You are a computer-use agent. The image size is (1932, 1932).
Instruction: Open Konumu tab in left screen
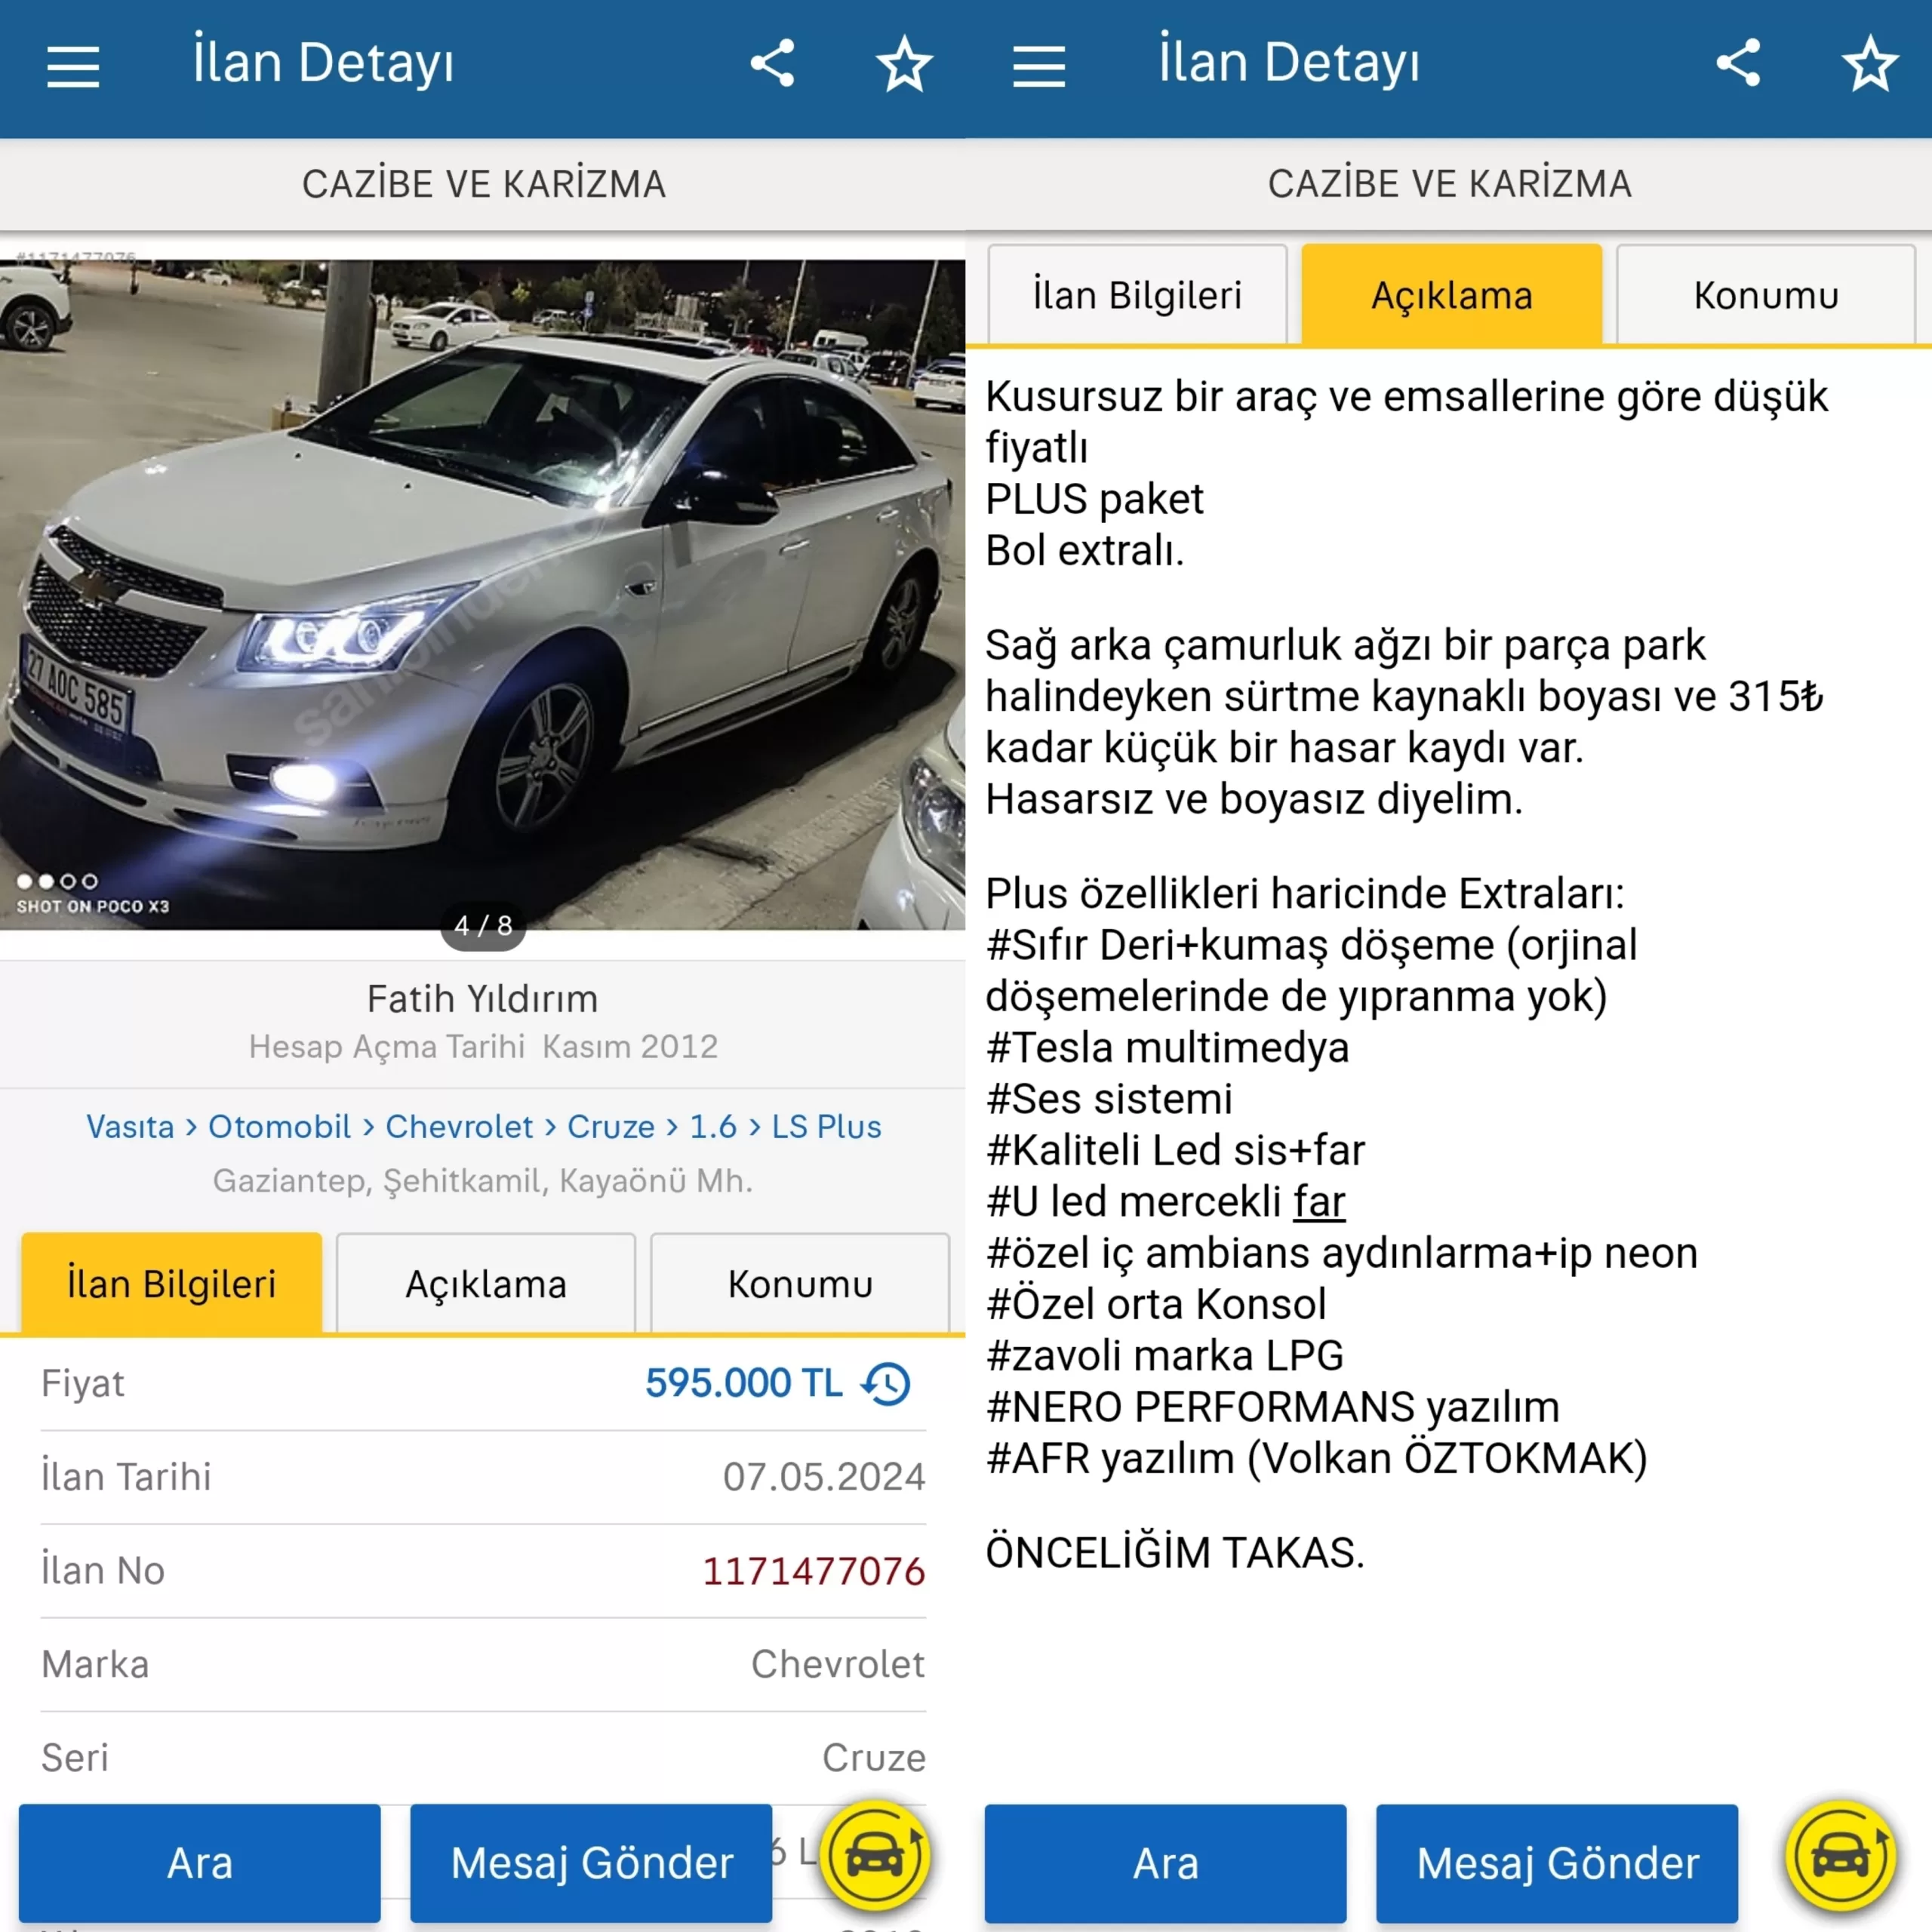pyautogui.click(x=800, y=1284)
